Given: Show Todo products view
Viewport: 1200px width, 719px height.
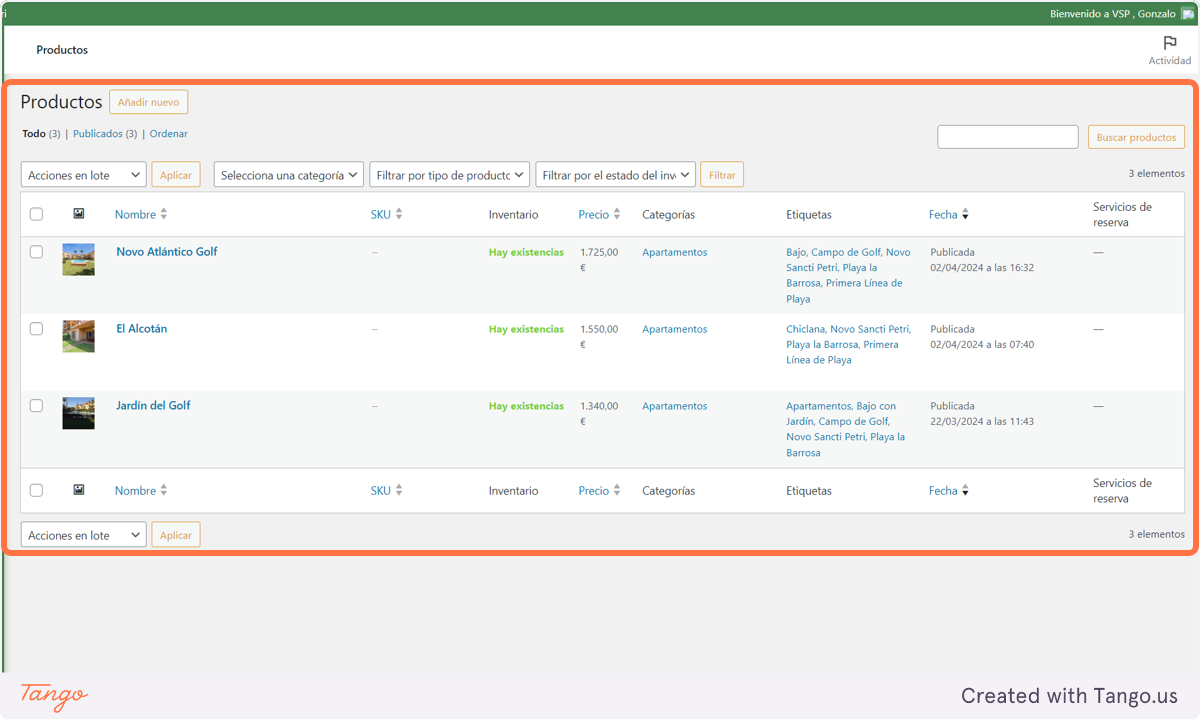Looking at the screenshot, I should click(34, 134).
